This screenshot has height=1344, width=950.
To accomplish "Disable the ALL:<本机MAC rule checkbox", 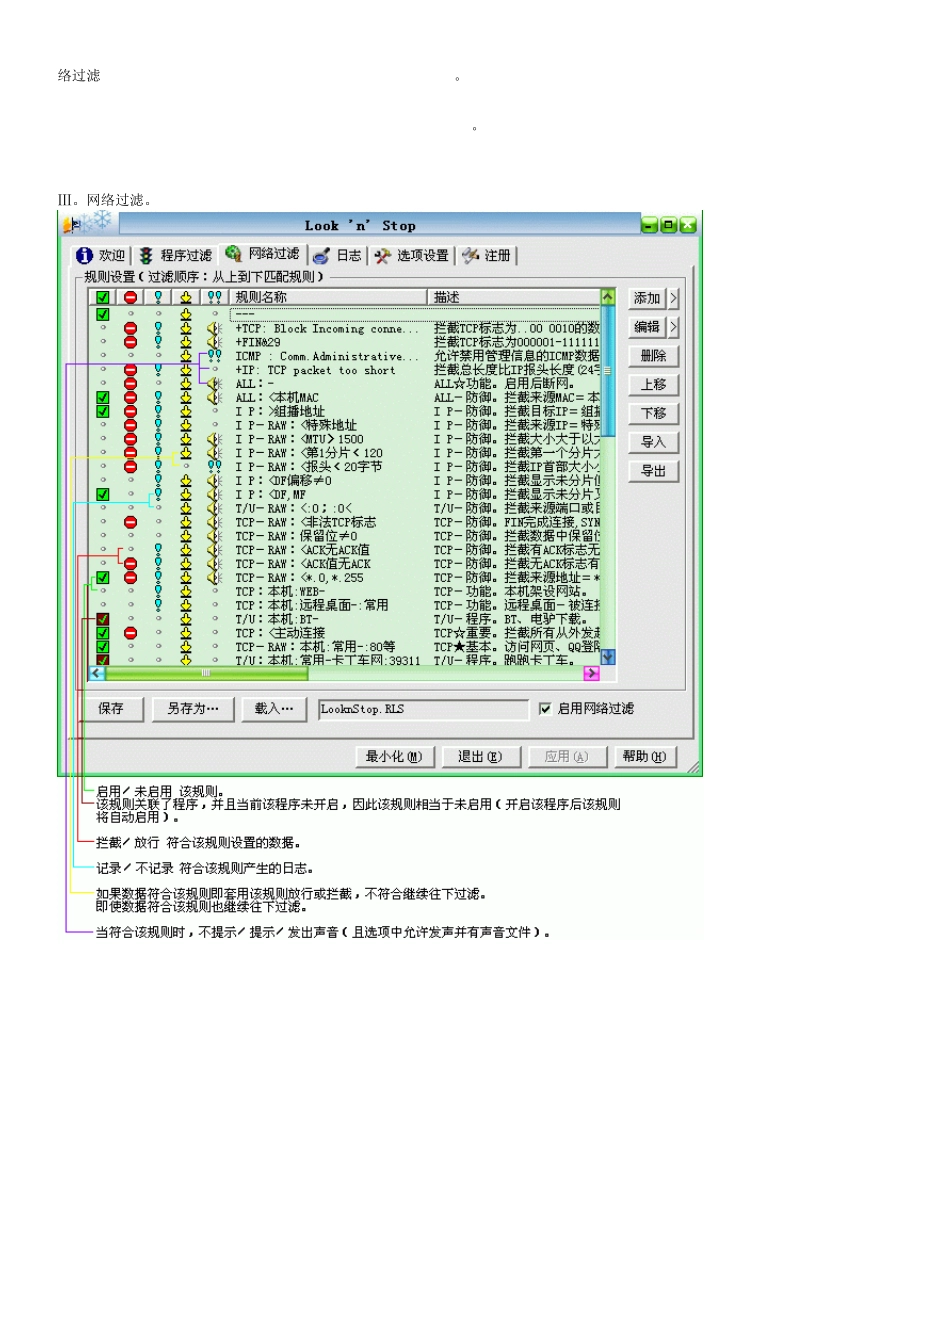I will [102, 398].
